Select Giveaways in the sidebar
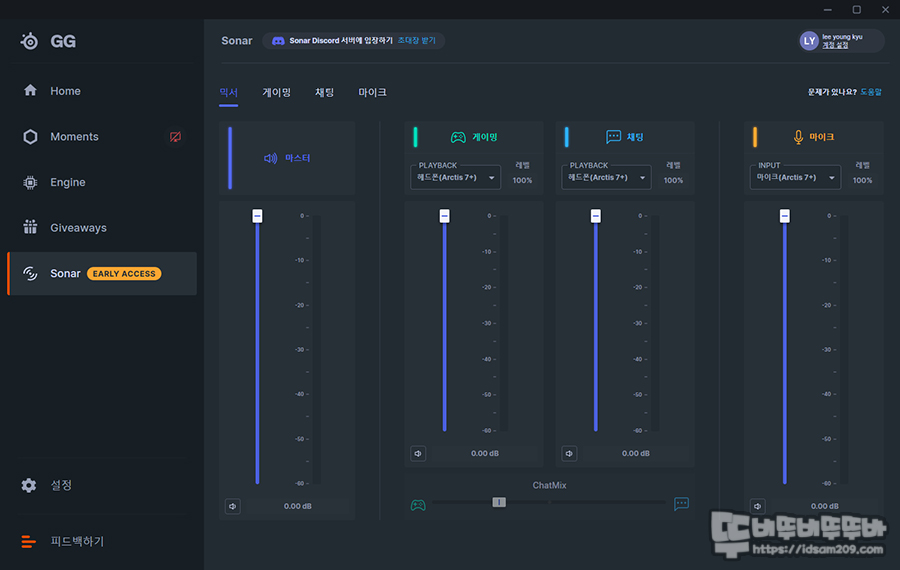This screenshot has height=570, width=900. [102, 228]
